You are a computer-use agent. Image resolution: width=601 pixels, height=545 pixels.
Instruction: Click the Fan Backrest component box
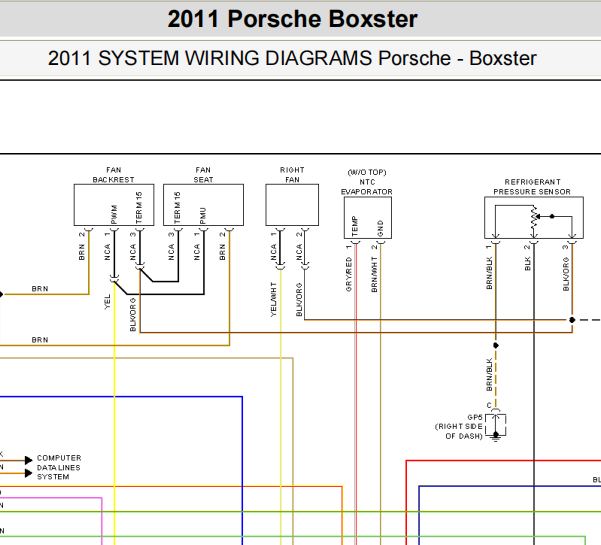(x=114, y=205)
